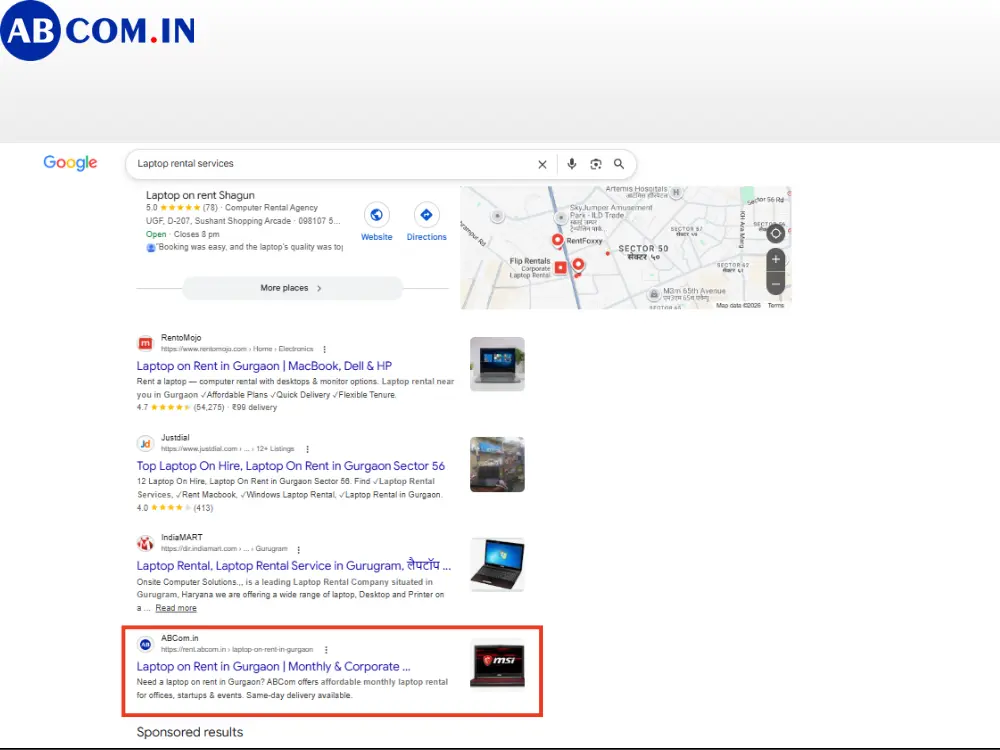Open image search with camera lens icon

tap(596, 164)
